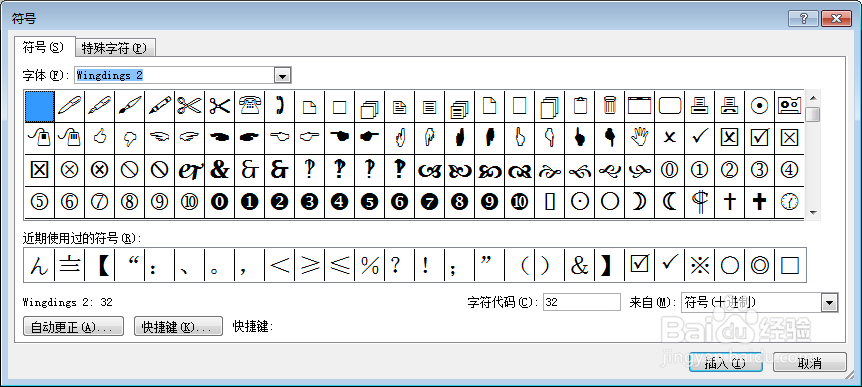
Task: Click the symbol grid scroll-up arrow
Action: pos(814,98)
